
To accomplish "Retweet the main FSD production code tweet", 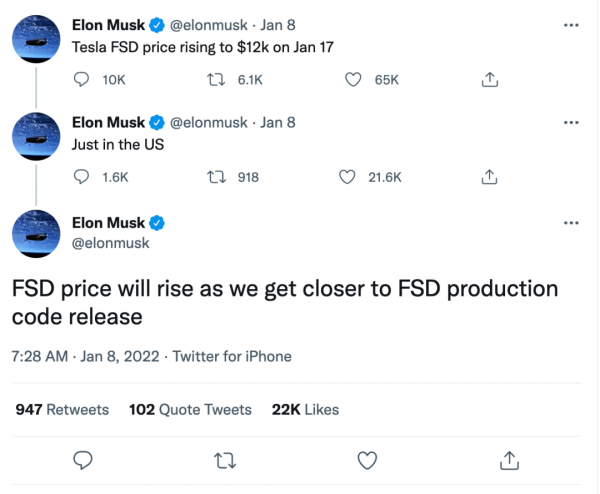I will pyautogui.click(x=226, y=460).
